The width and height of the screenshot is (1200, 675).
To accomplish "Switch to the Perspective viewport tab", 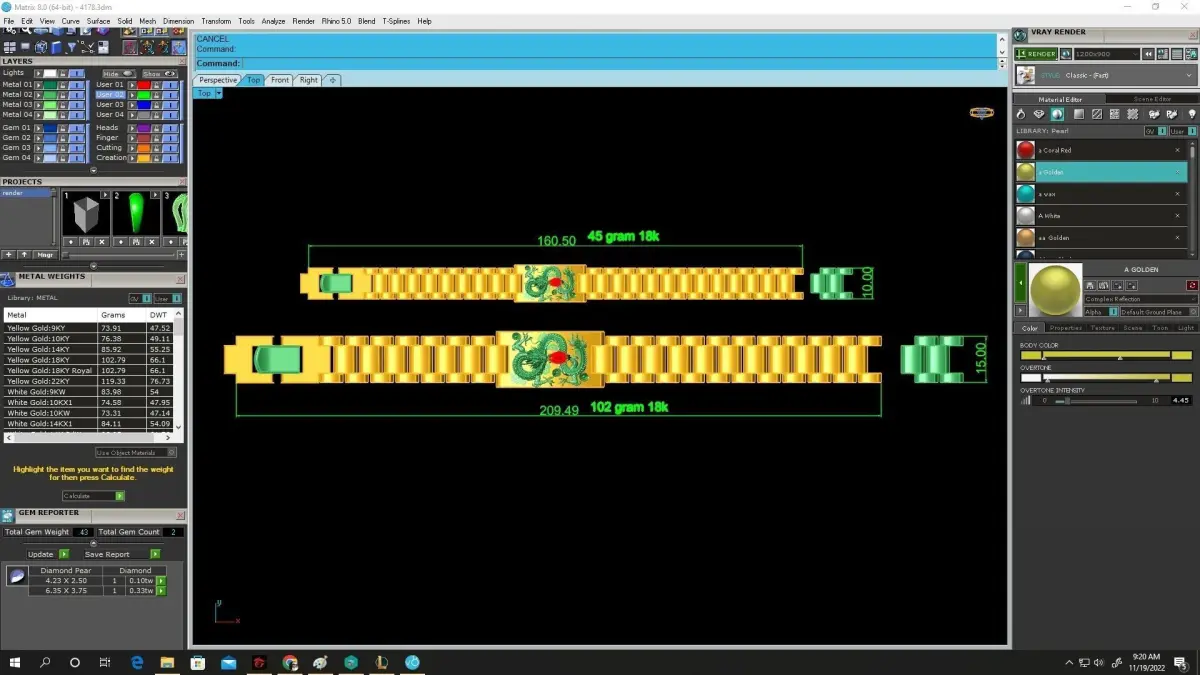I will point(218,80).
